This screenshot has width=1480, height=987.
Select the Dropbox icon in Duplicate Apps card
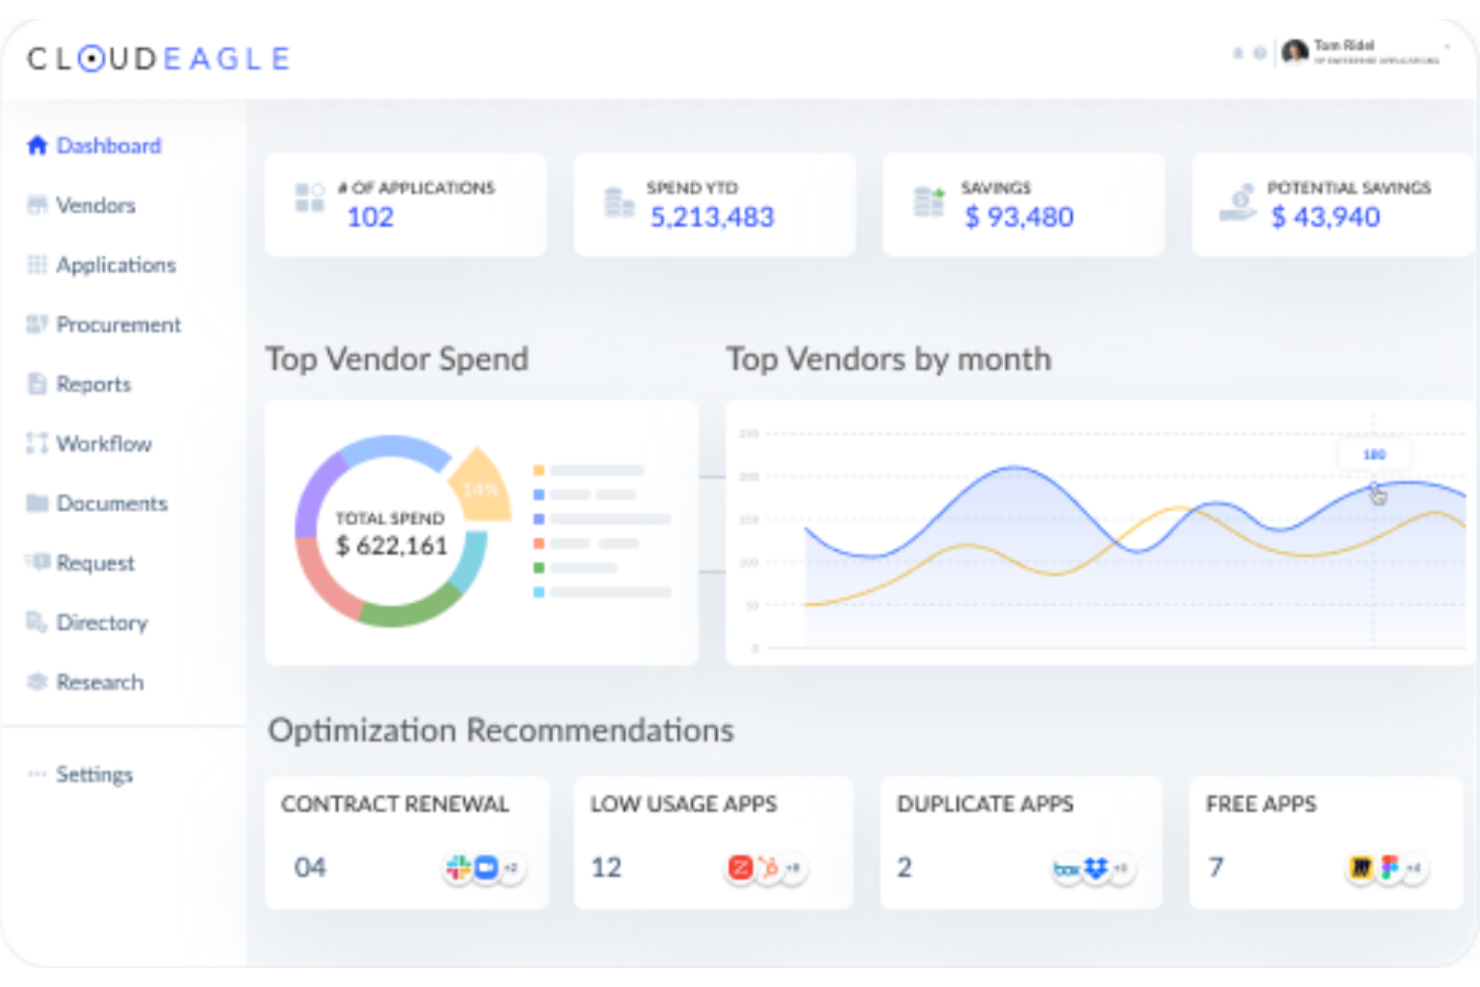pyautogui.click(x=1095, y=868)
